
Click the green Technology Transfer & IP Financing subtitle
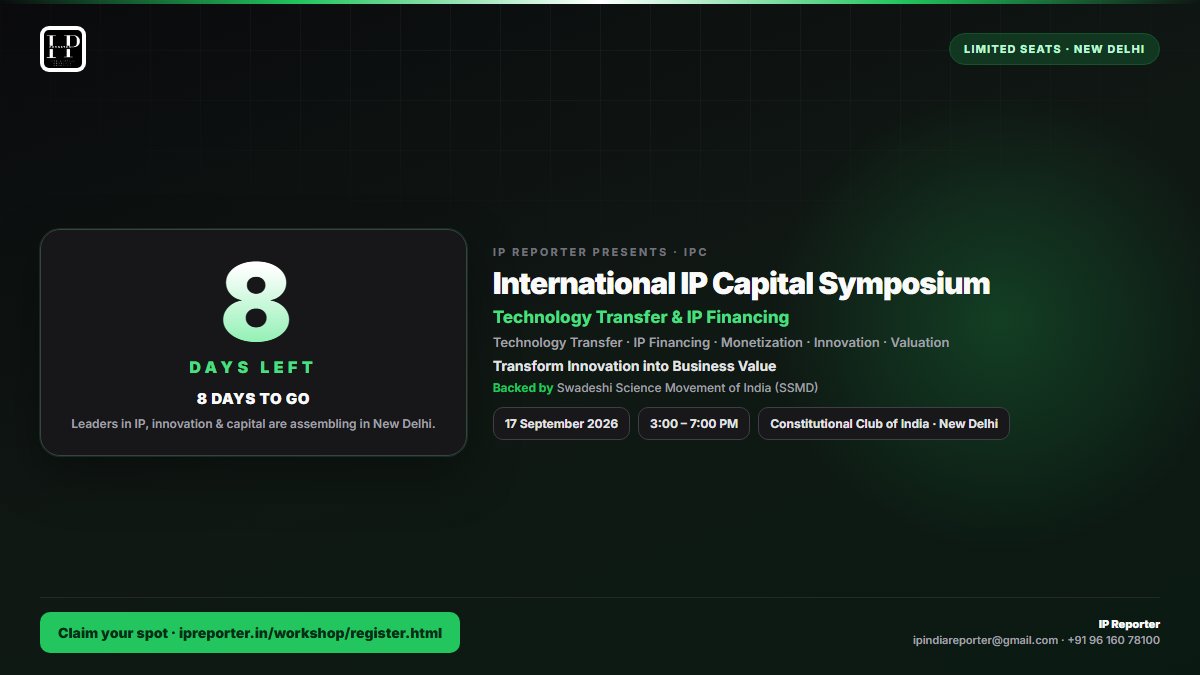pos(641,317)
